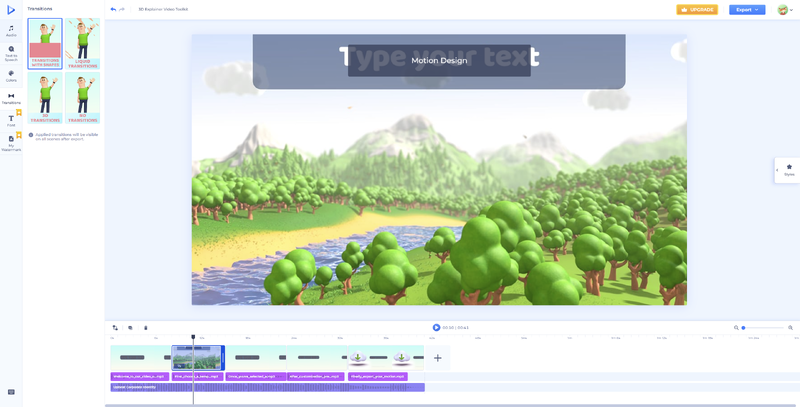Viewport: 800px width, 407px height.
Task: Choose the Transitions with Shapes thumbnail
Action: [x=45, y=43]
